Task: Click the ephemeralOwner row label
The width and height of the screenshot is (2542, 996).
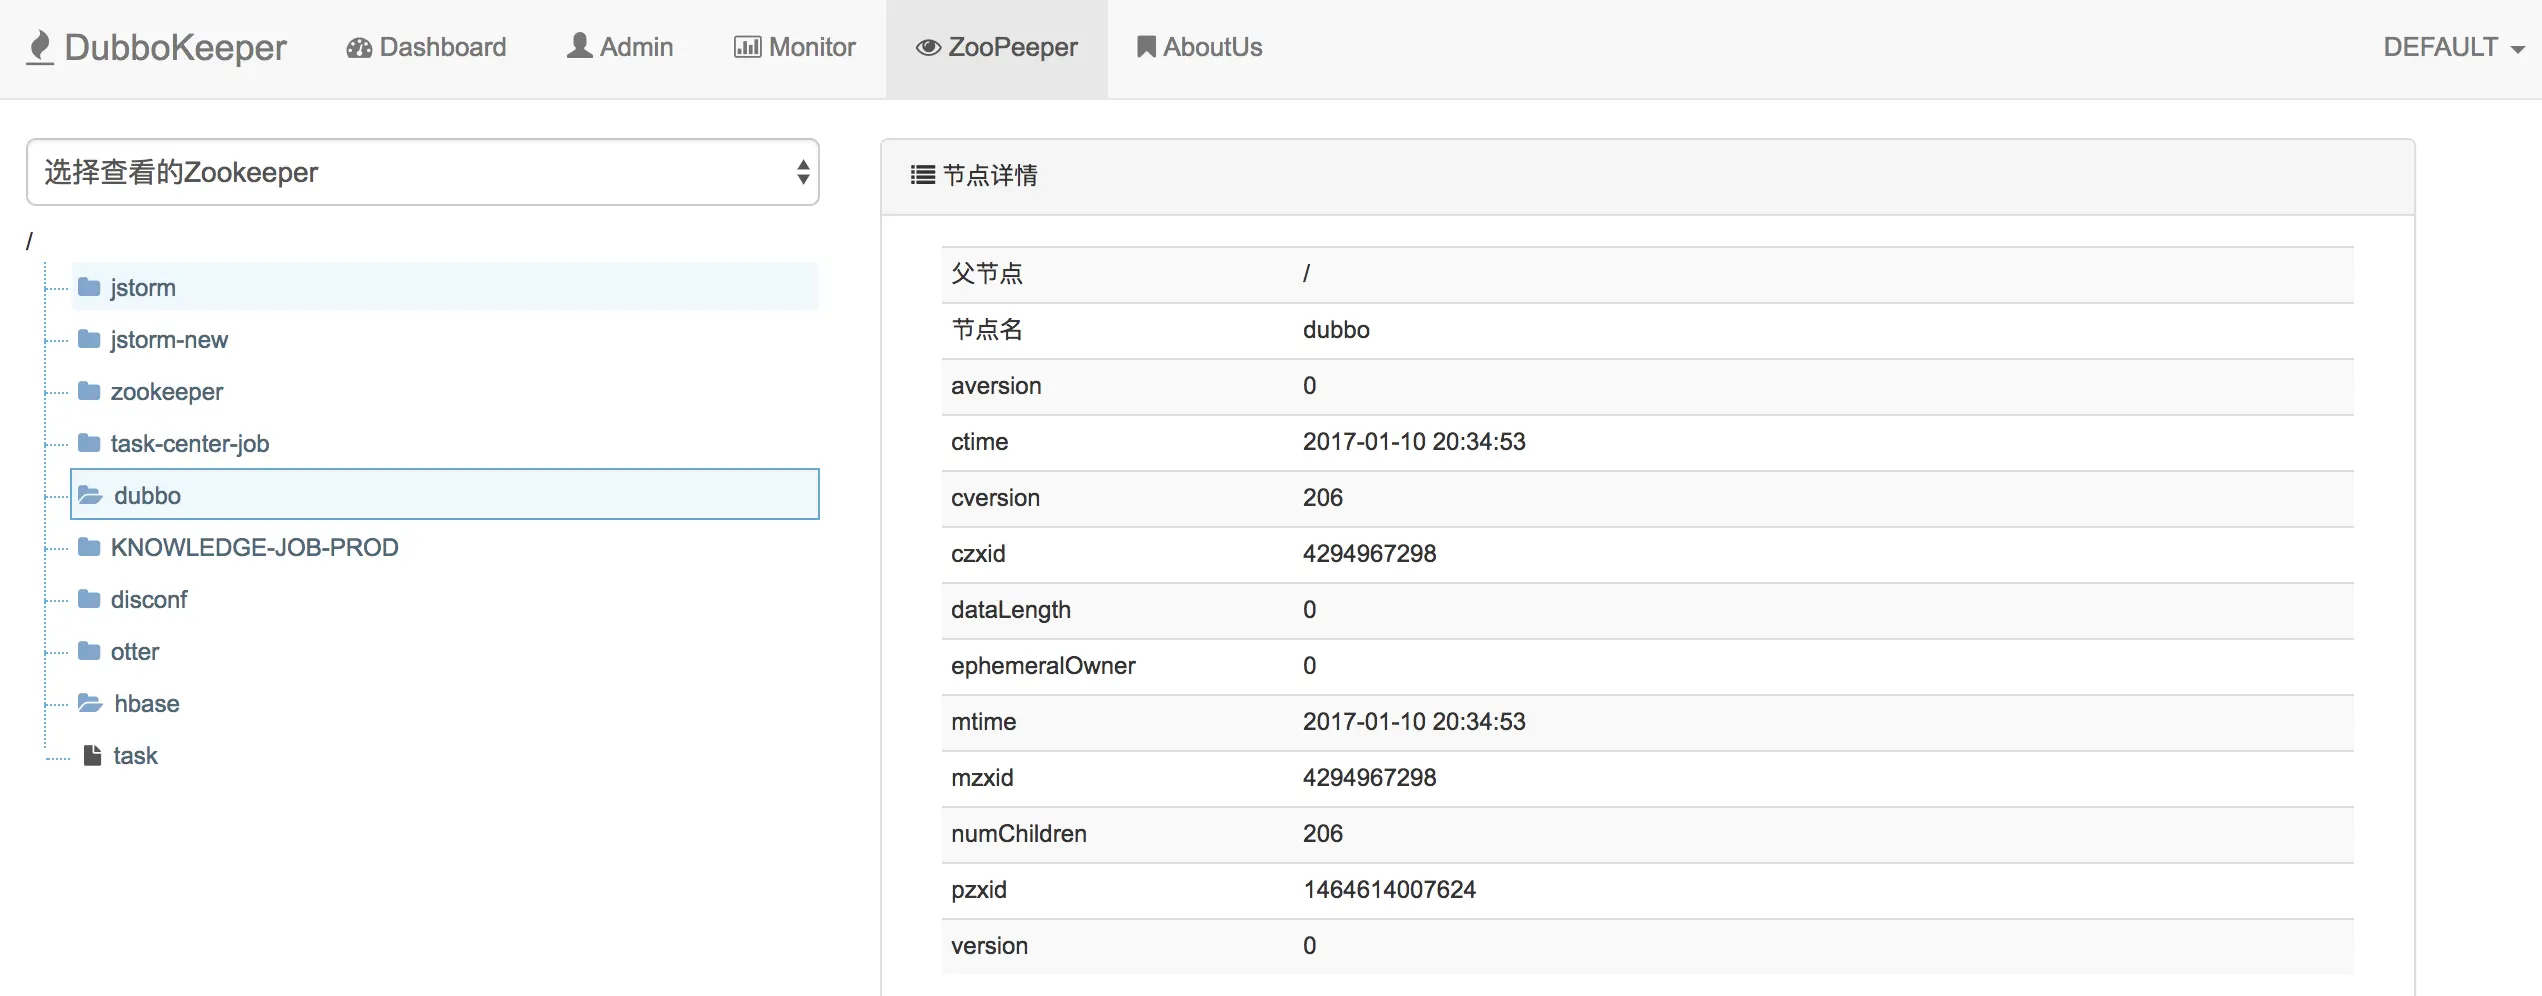Action: pyautogui.click(x=1043, y=666)
